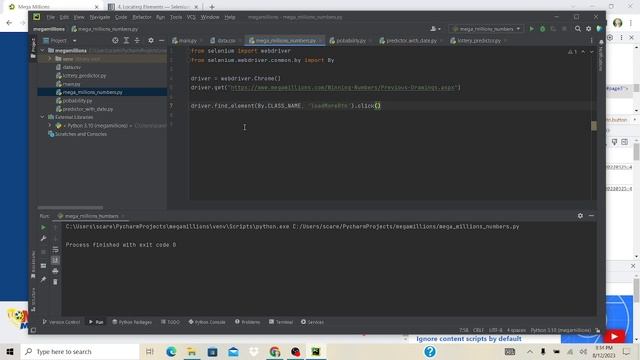Open the Problems tool window
Screen dimensions: 640x360
[247, 322]
